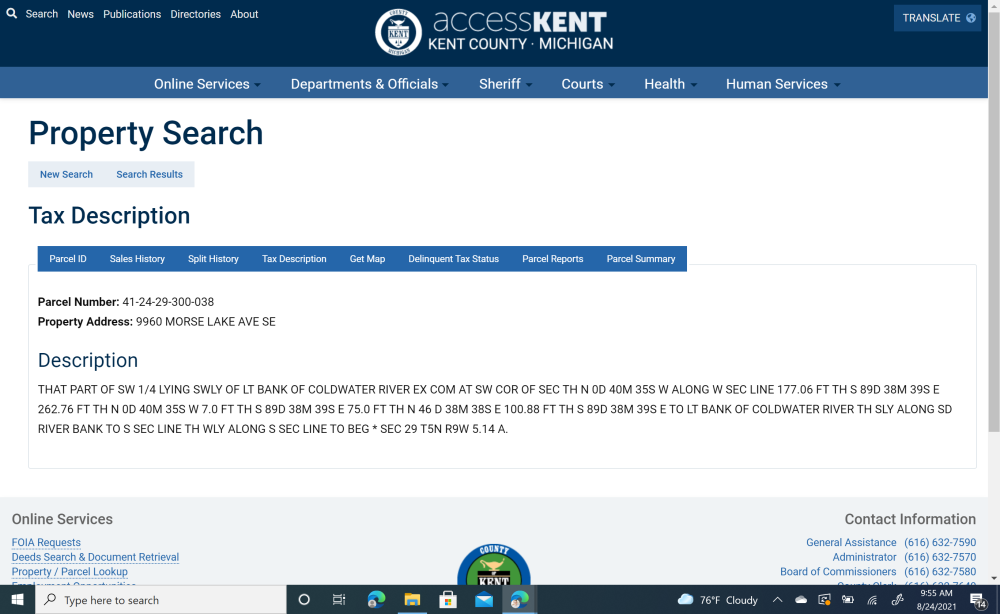Go back to Search Results
Image resolution: width=1000 pixels, height=614 pixels.
click(x=149, y=174)
